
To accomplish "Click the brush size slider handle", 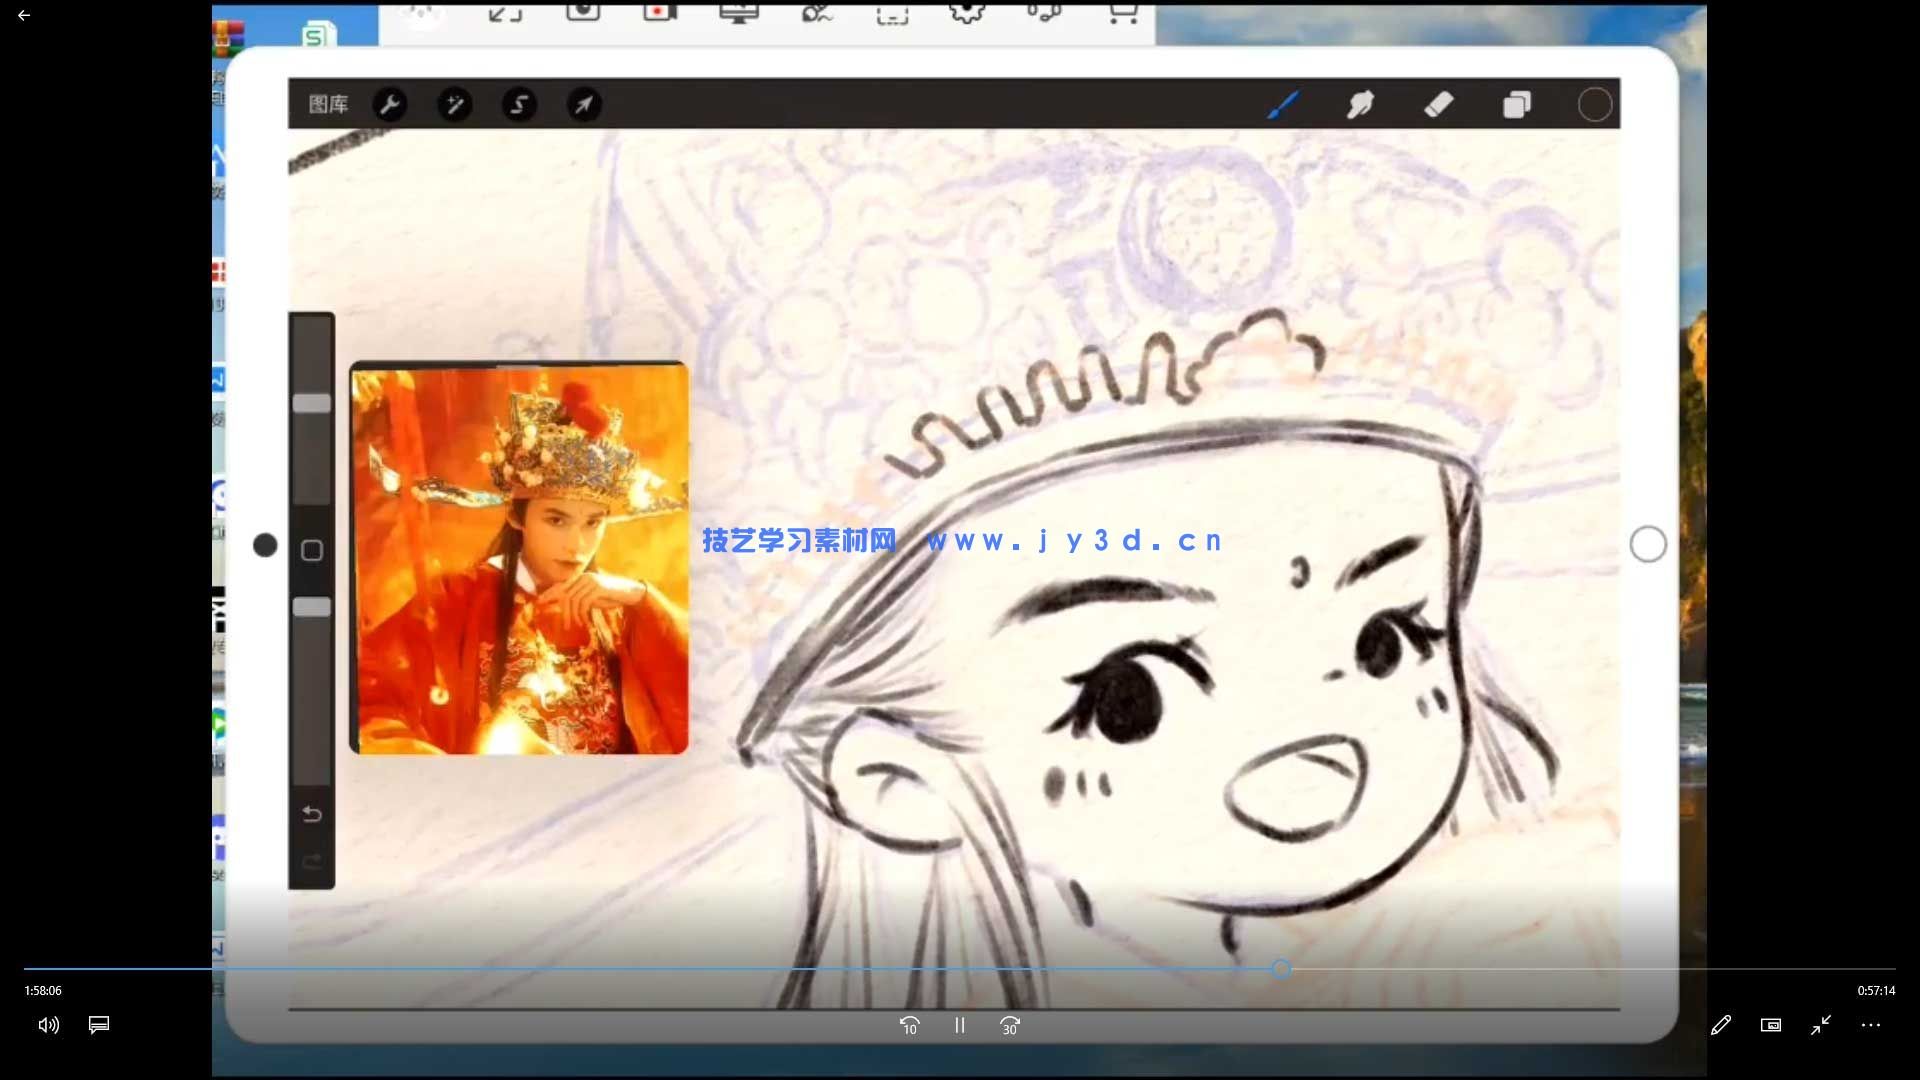I will tap(312, 403).
